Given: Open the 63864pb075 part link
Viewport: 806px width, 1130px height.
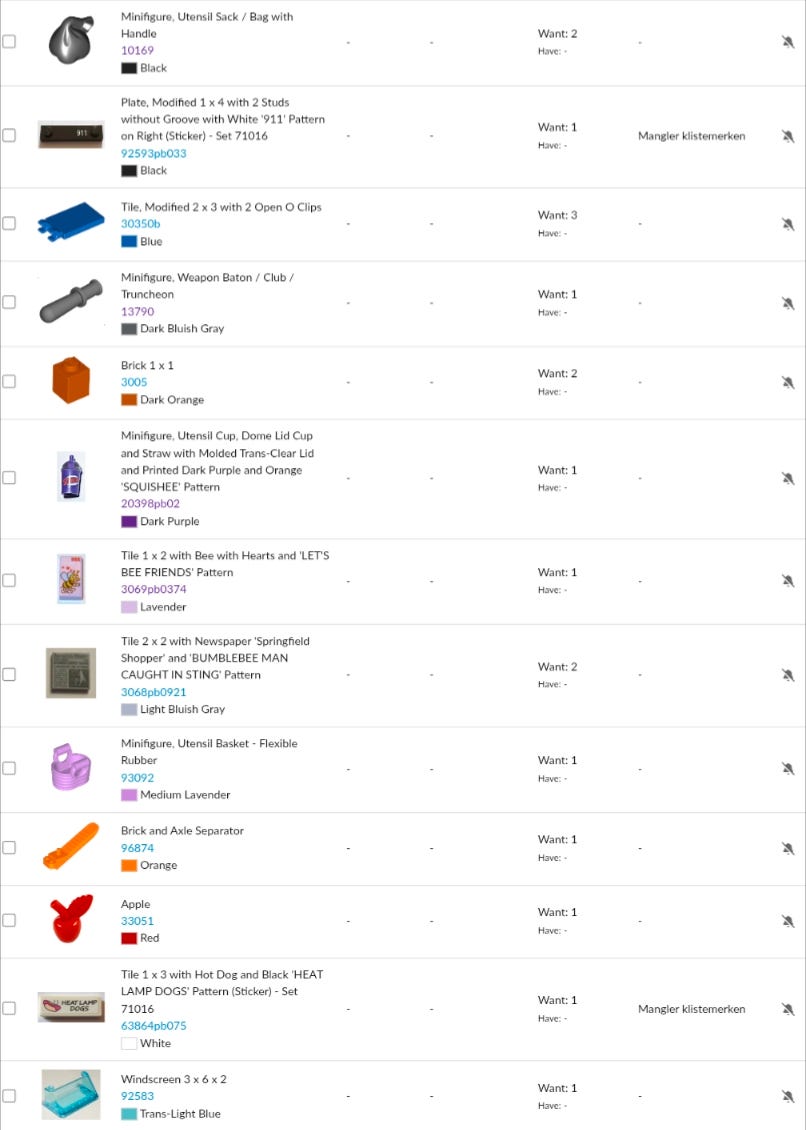Looking at the screenshot, I should pos(153,1025).
